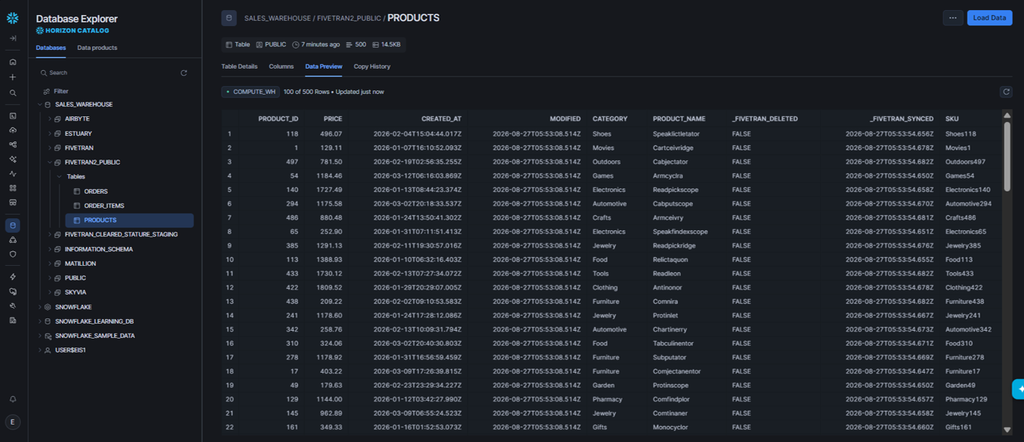Select the SKYVIA schema
Image resolution: width=1024 pixels, height=442 pixels.
coord(76,292)
